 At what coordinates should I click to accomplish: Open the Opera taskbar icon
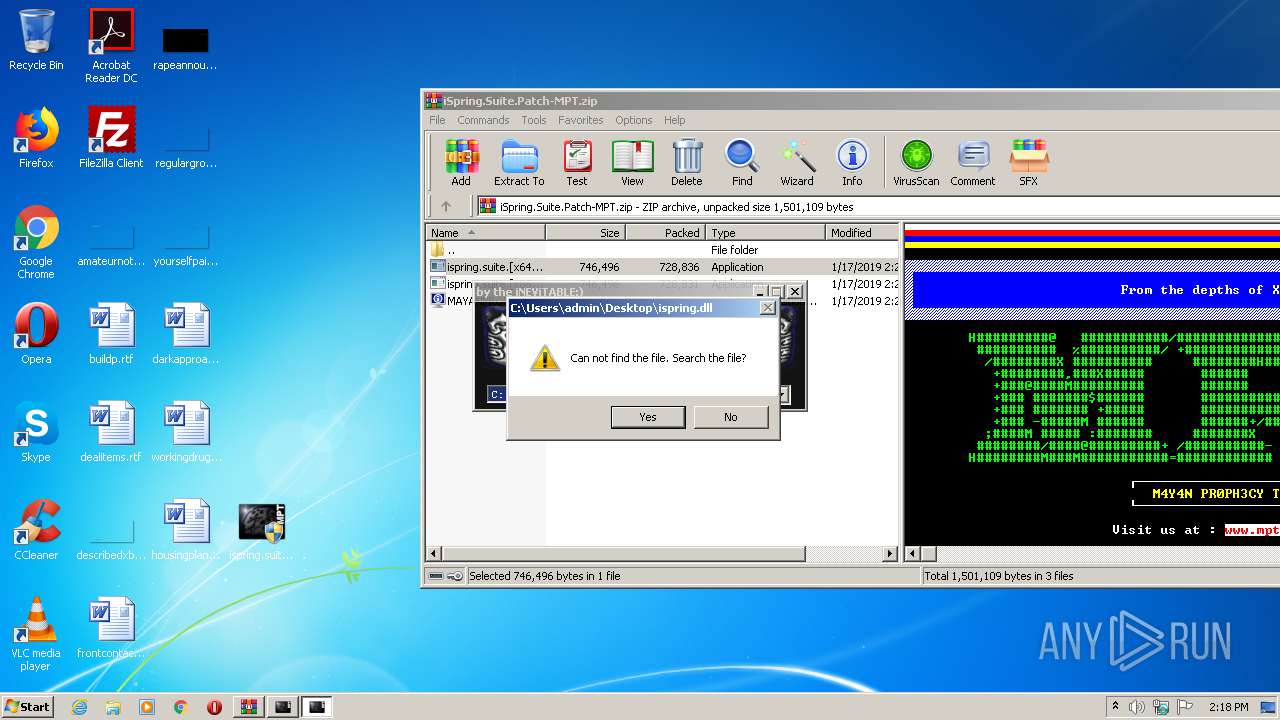point(214,707)
